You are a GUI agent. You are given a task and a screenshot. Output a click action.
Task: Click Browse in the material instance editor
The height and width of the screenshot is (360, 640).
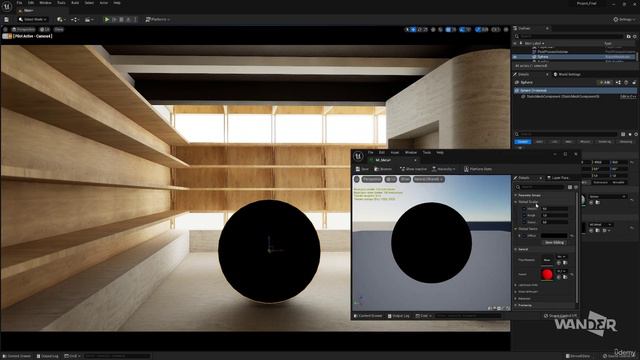(x=383, y=169)
